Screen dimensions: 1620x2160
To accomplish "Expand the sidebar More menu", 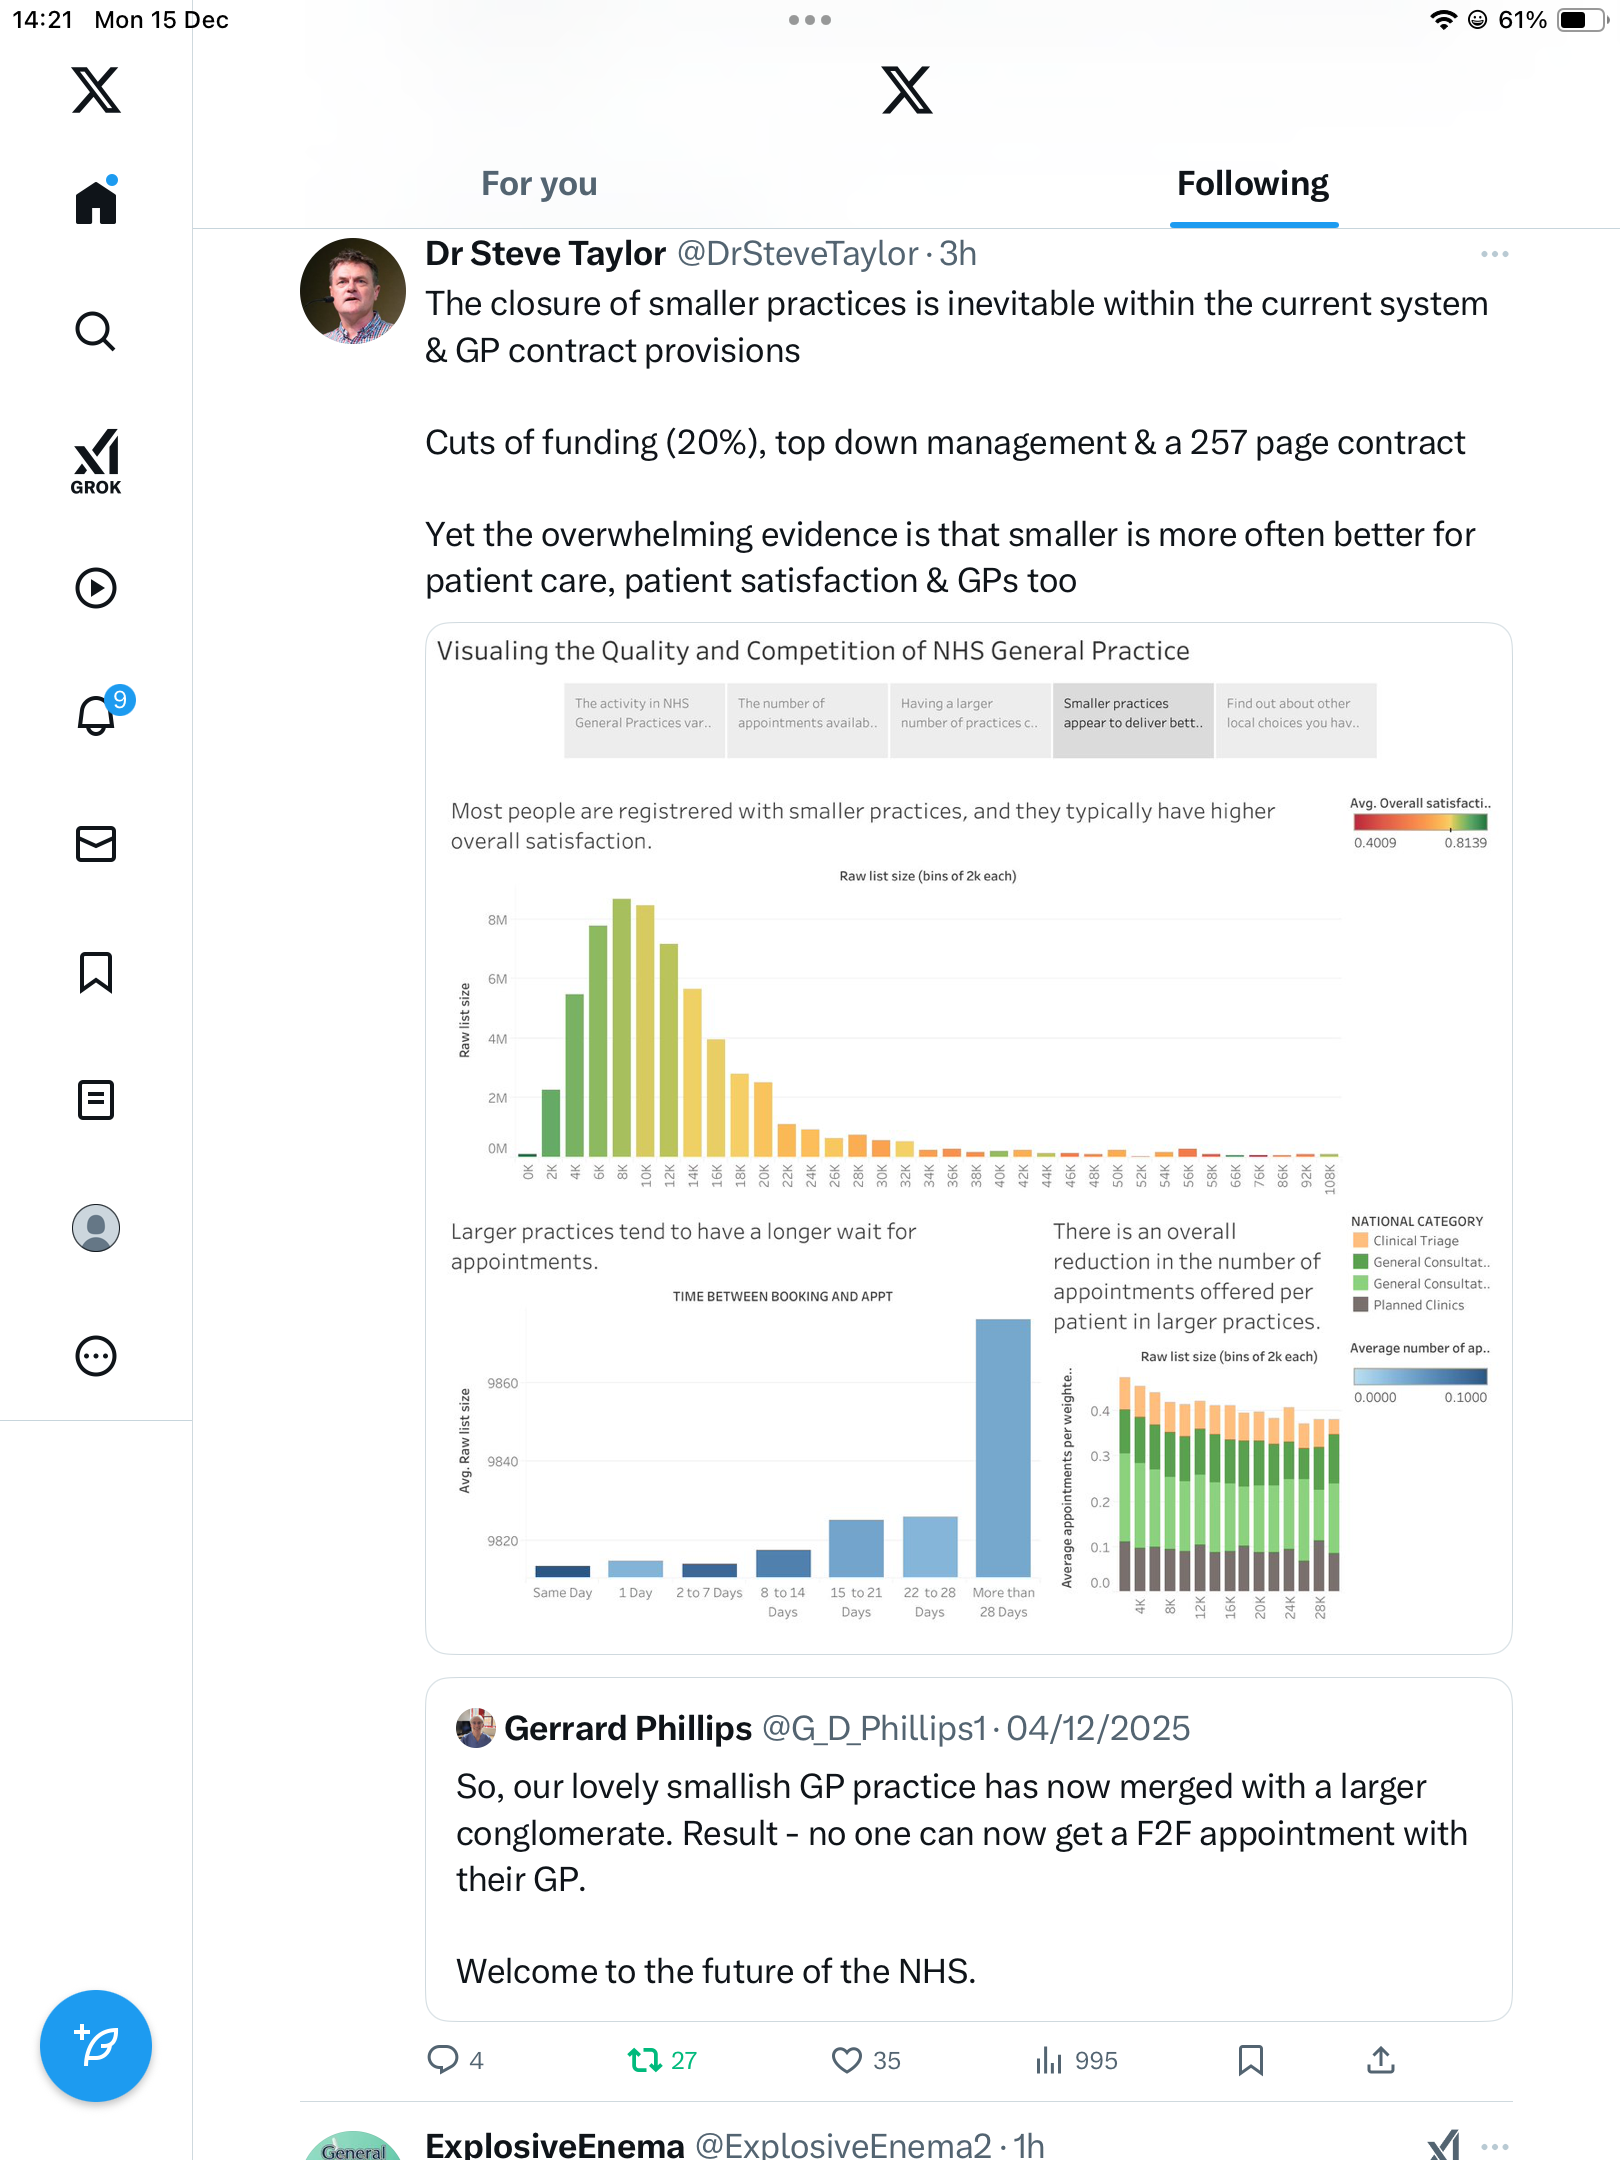I will [96, 1356].
